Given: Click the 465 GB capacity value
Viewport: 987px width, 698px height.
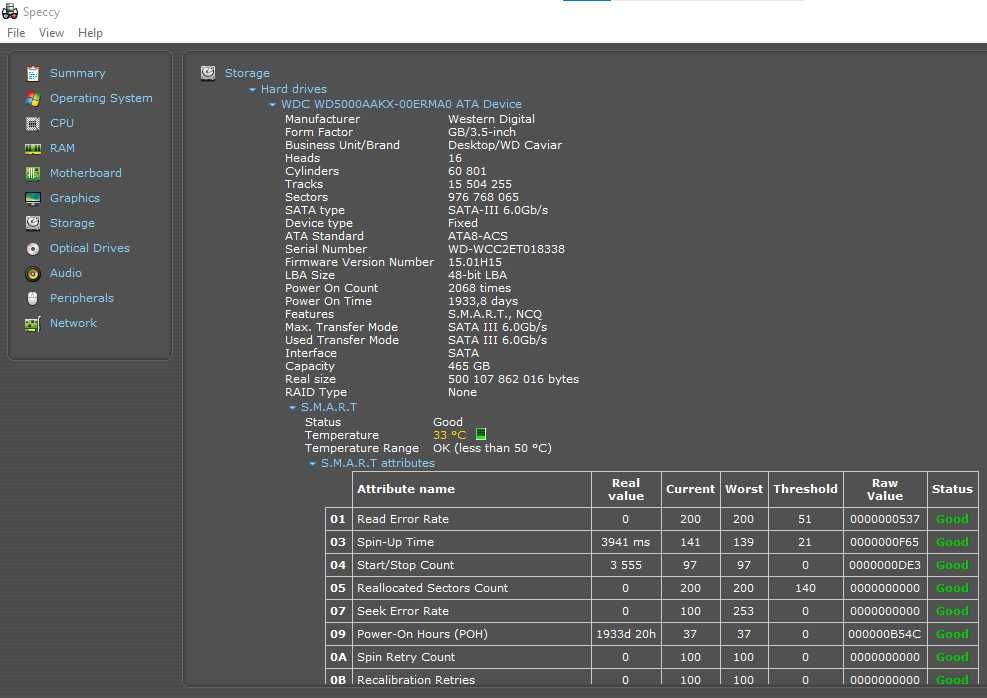Looking at the screenshot, I should coord(468,366).
